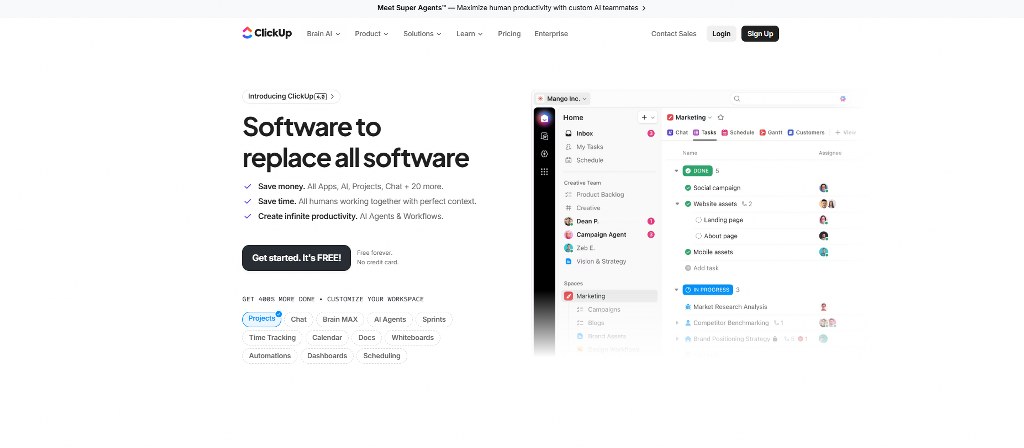The image size is (1024, 448).
Task: Click the About page assignee avatar
Action: tap(824, 236)
